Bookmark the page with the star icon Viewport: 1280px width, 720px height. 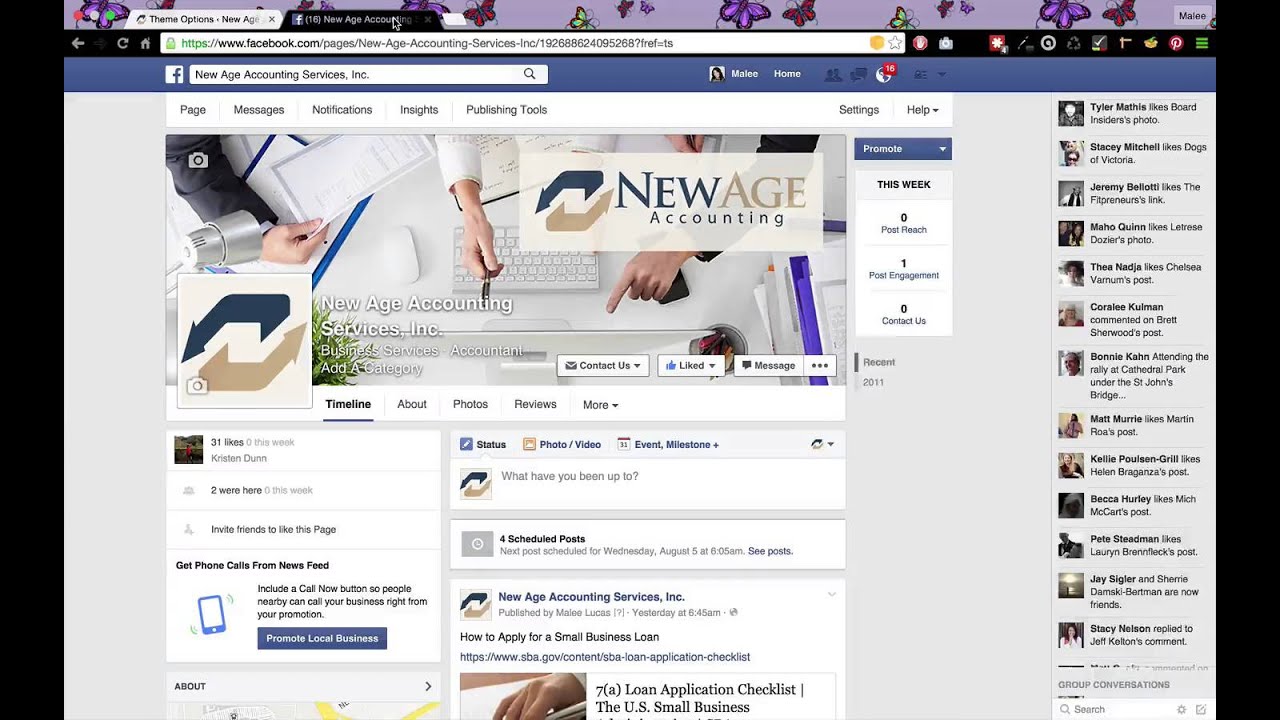pyautogui.click(x=895, y=43)
